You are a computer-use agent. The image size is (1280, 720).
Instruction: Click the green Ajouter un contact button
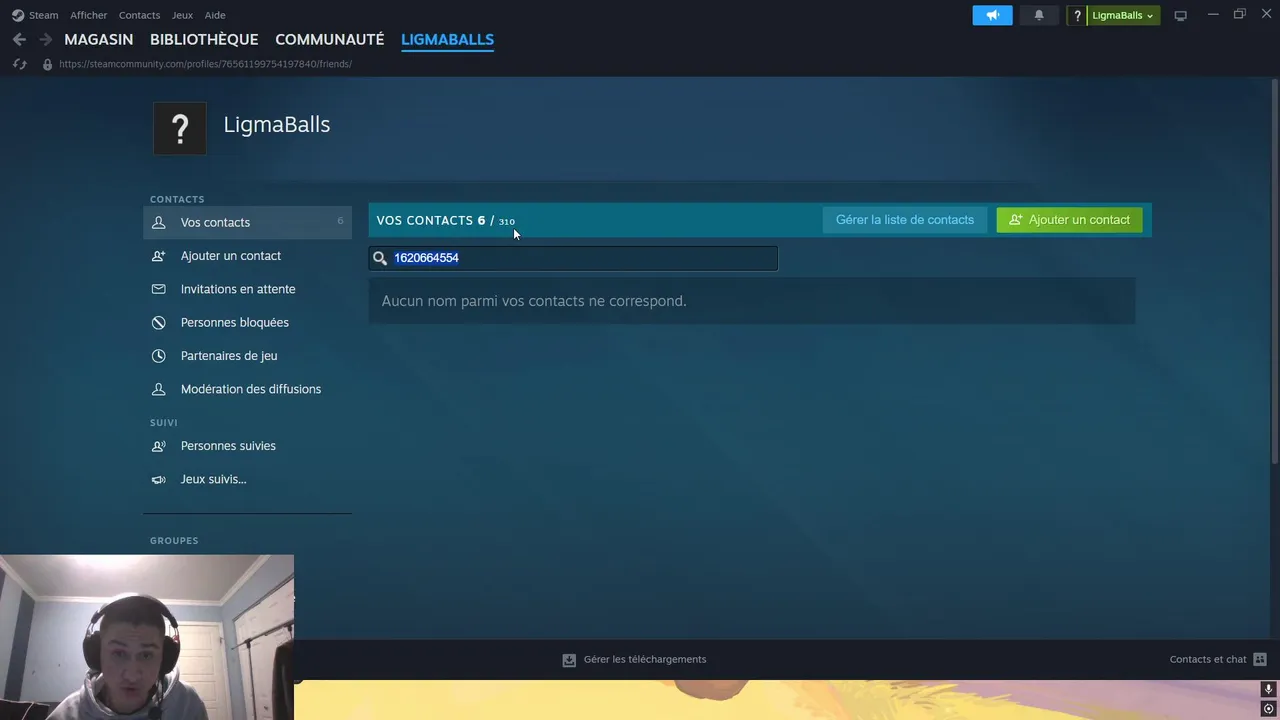(x=1069, y=220)
